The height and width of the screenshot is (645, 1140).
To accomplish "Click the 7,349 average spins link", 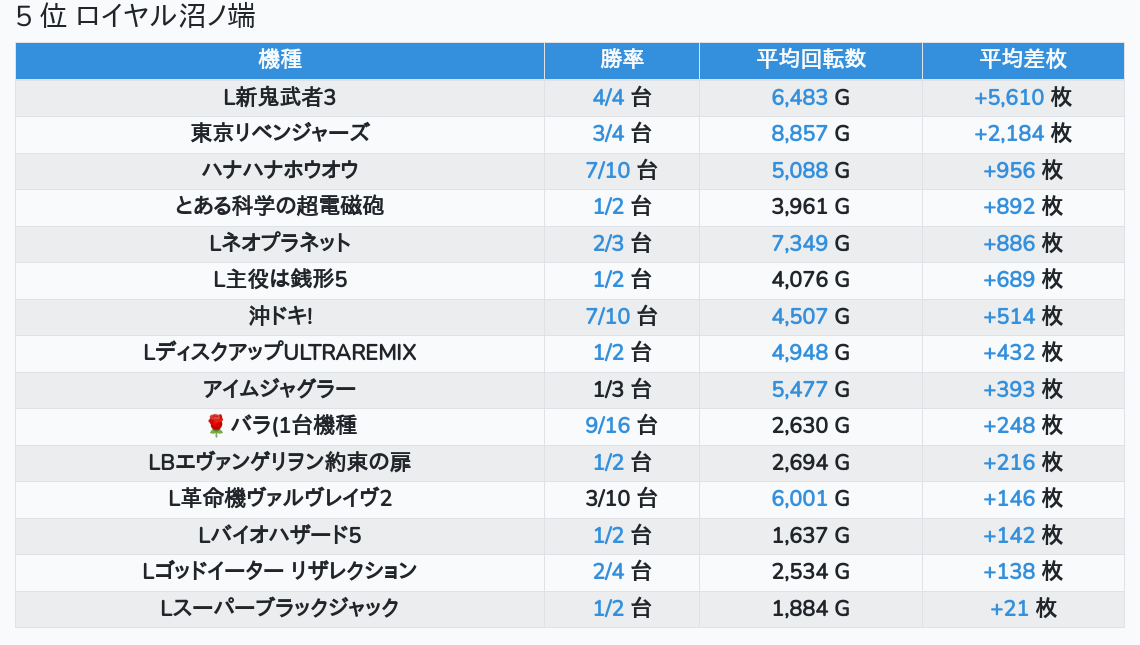I will point(800,243).
